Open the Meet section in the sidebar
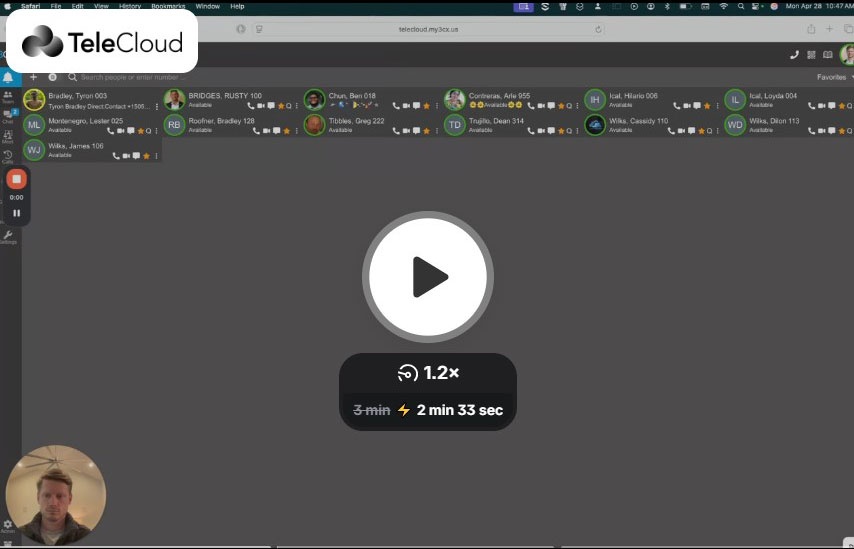 8,137
